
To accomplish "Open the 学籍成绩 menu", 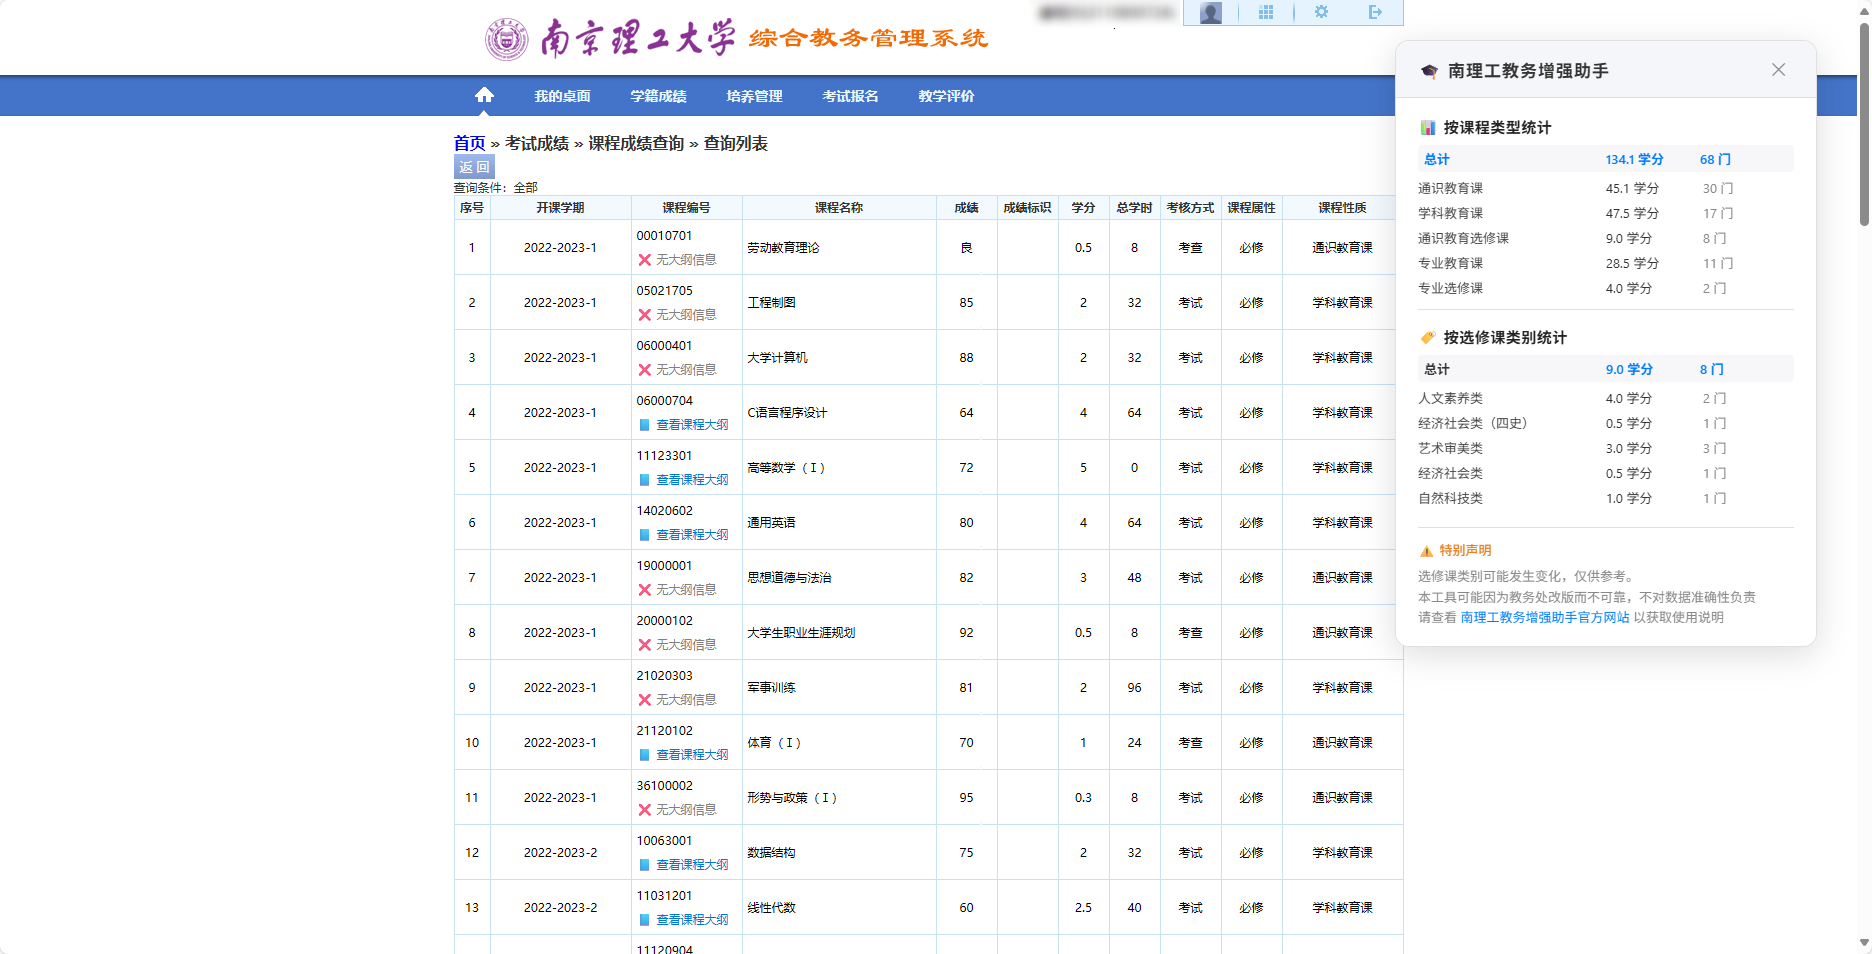I will 659,95.
